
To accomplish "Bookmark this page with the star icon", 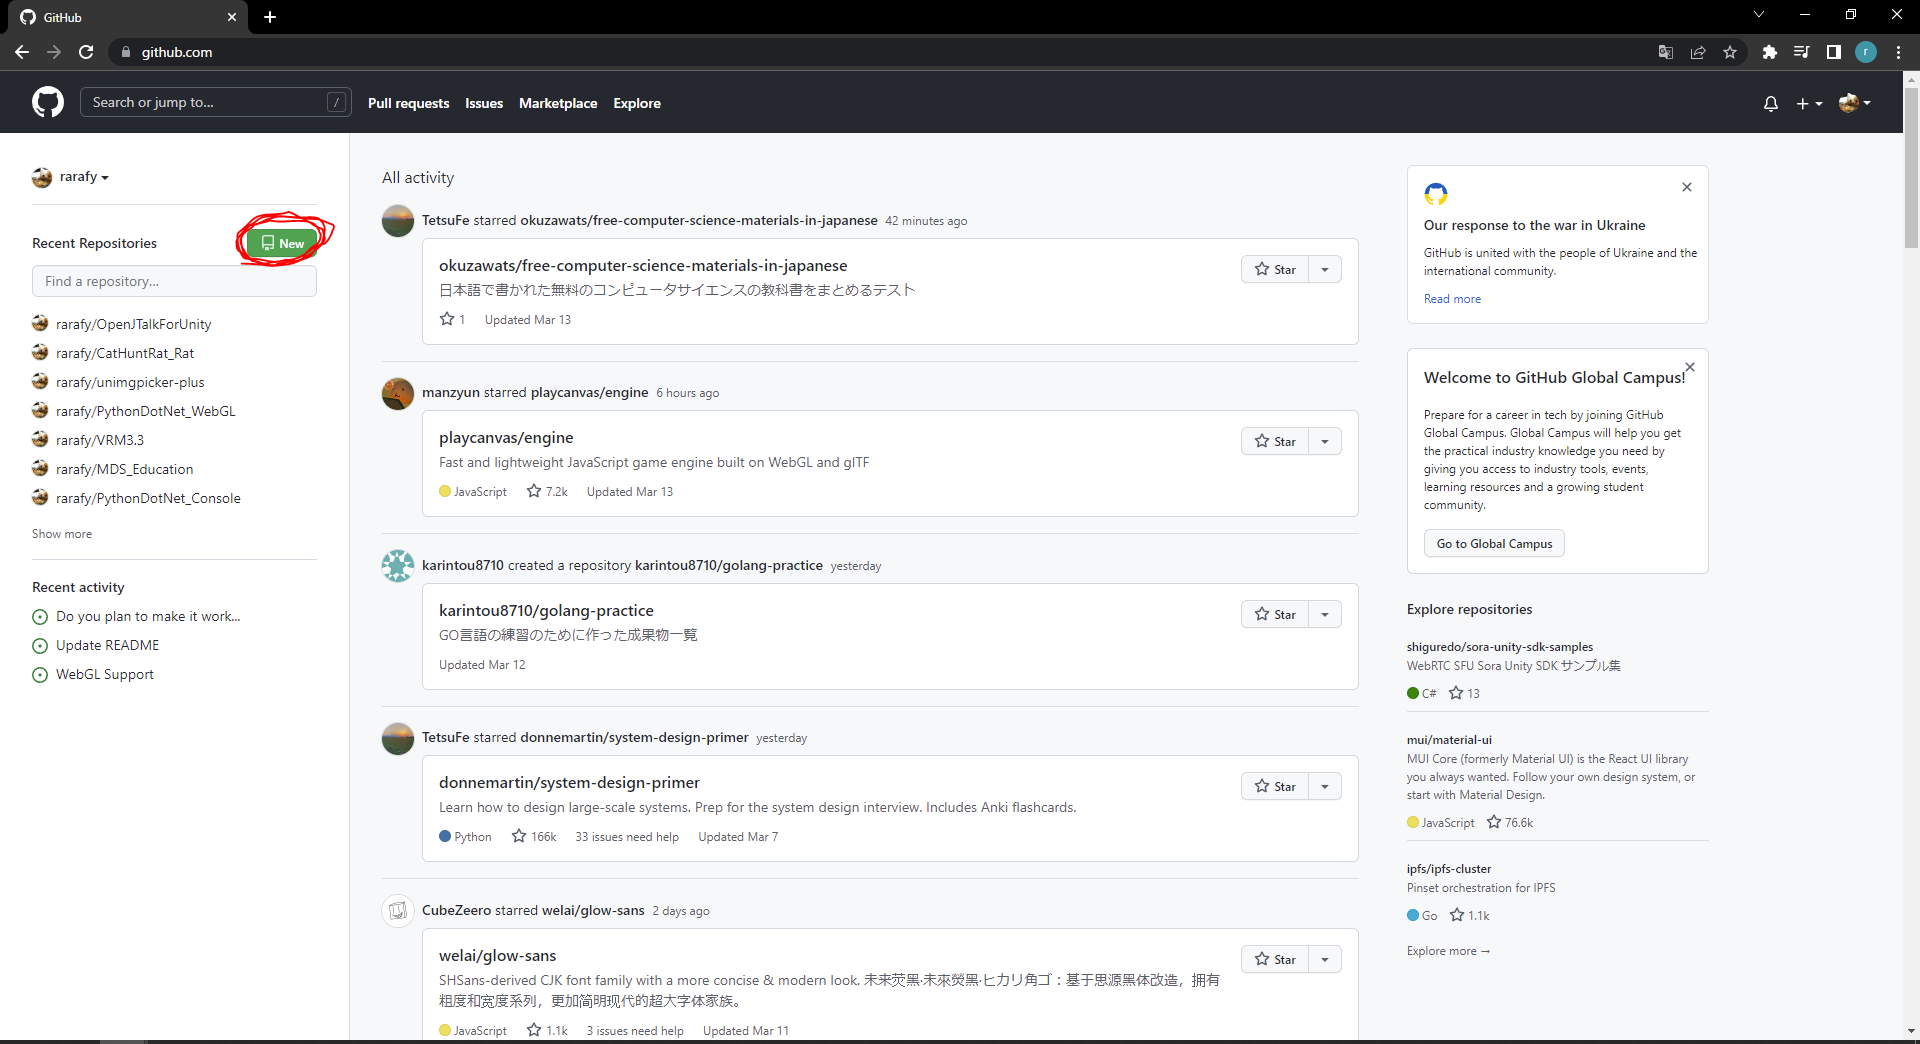I will point(1730,52).
